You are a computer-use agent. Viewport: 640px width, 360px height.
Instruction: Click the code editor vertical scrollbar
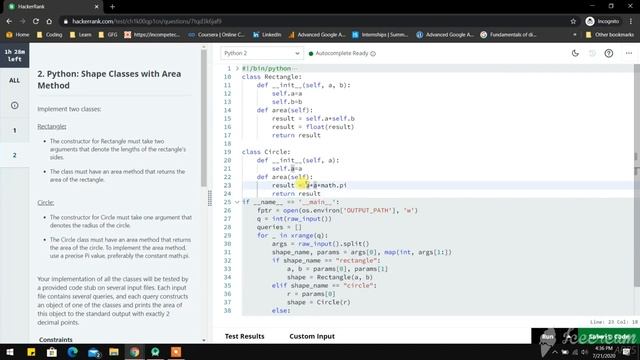pos(637,176)
